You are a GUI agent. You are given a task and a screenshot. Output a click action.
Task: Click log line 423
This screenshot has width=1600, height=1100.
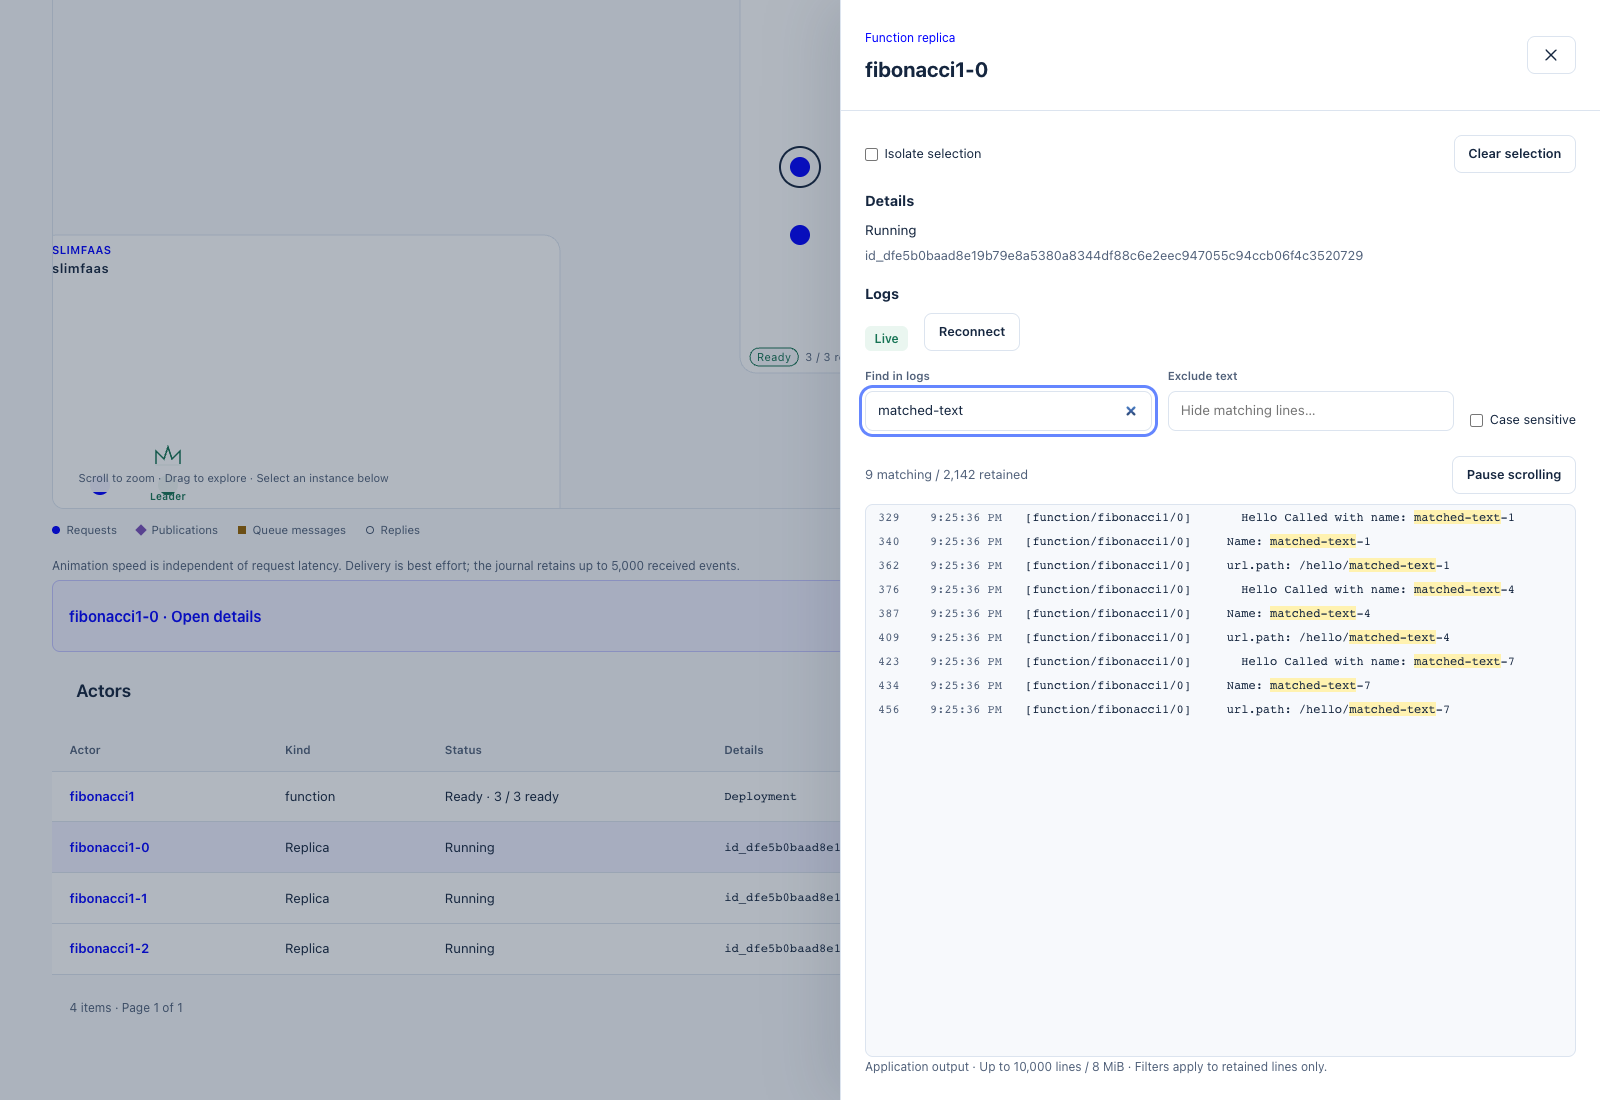[1220, 662]
